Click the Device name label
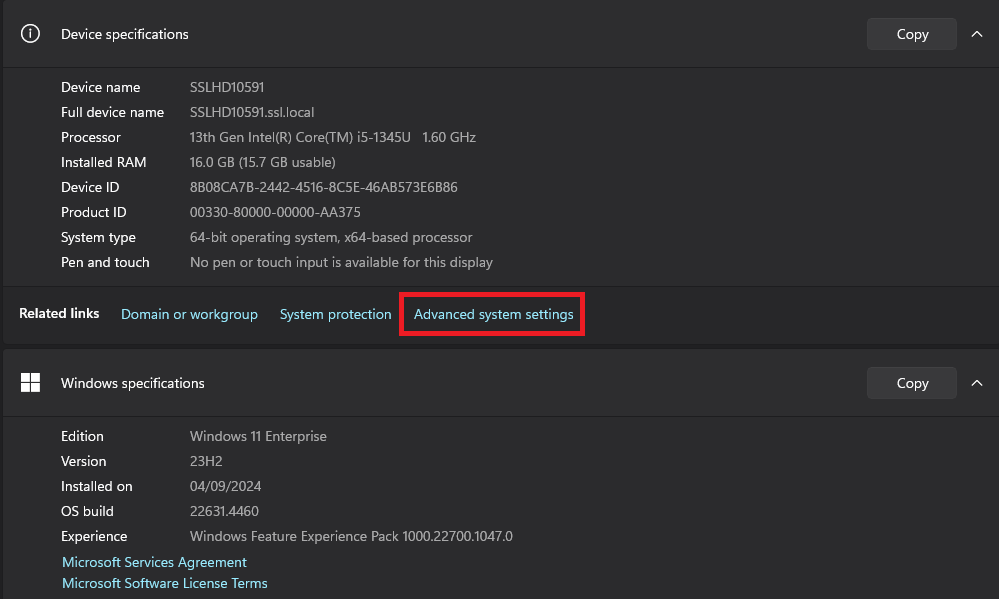 pyautogui.click(x=101, y=87)
